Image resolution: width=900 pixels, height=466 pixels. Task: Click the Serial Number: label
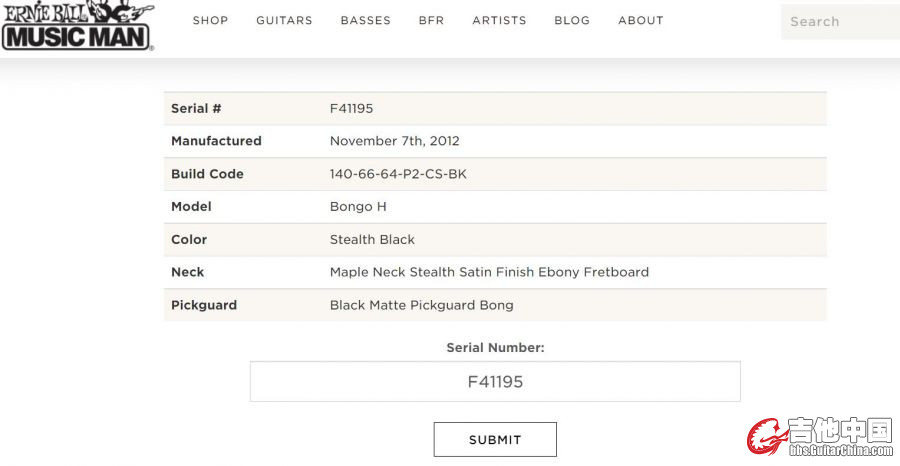[x=495, y=348]
